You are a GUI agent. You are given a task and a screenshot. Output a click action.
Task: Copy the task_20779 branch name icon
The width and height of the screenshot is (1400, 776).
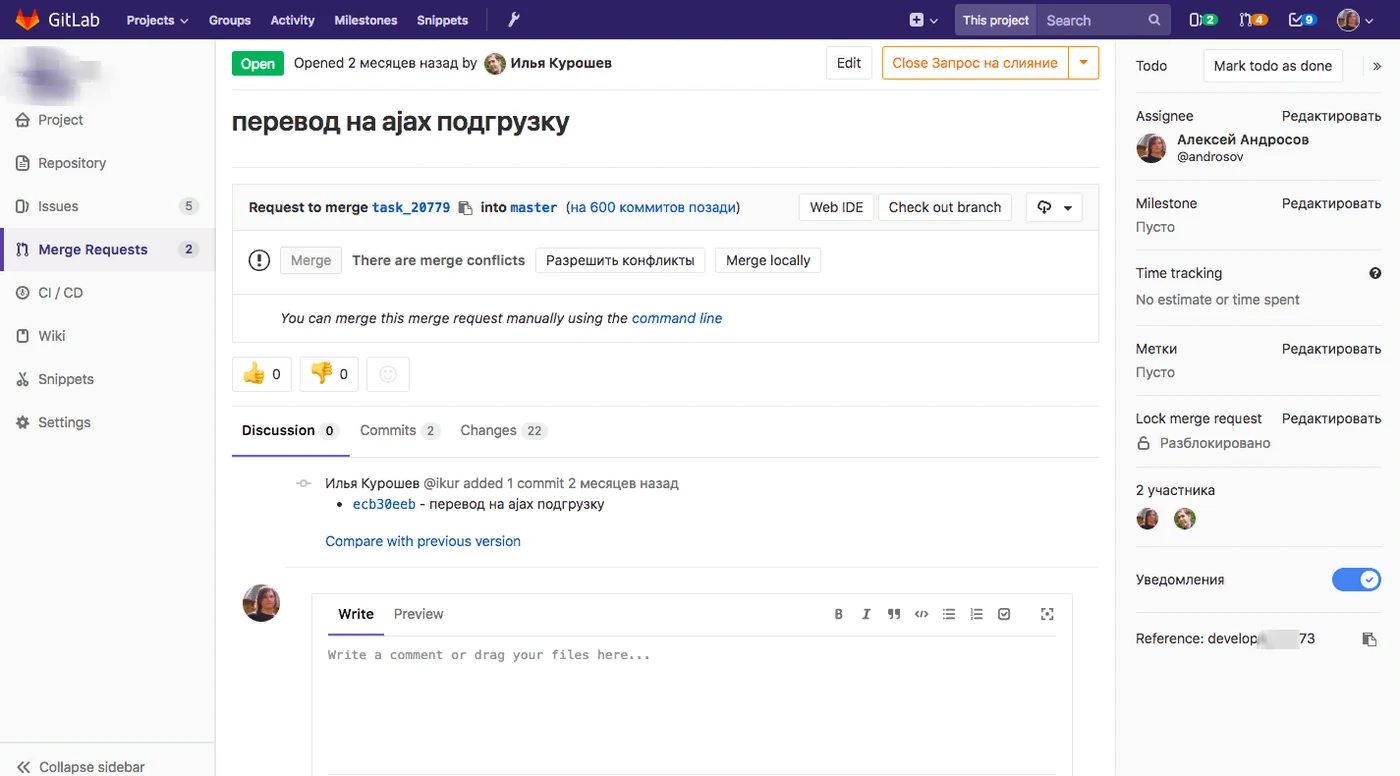point(465,208)
